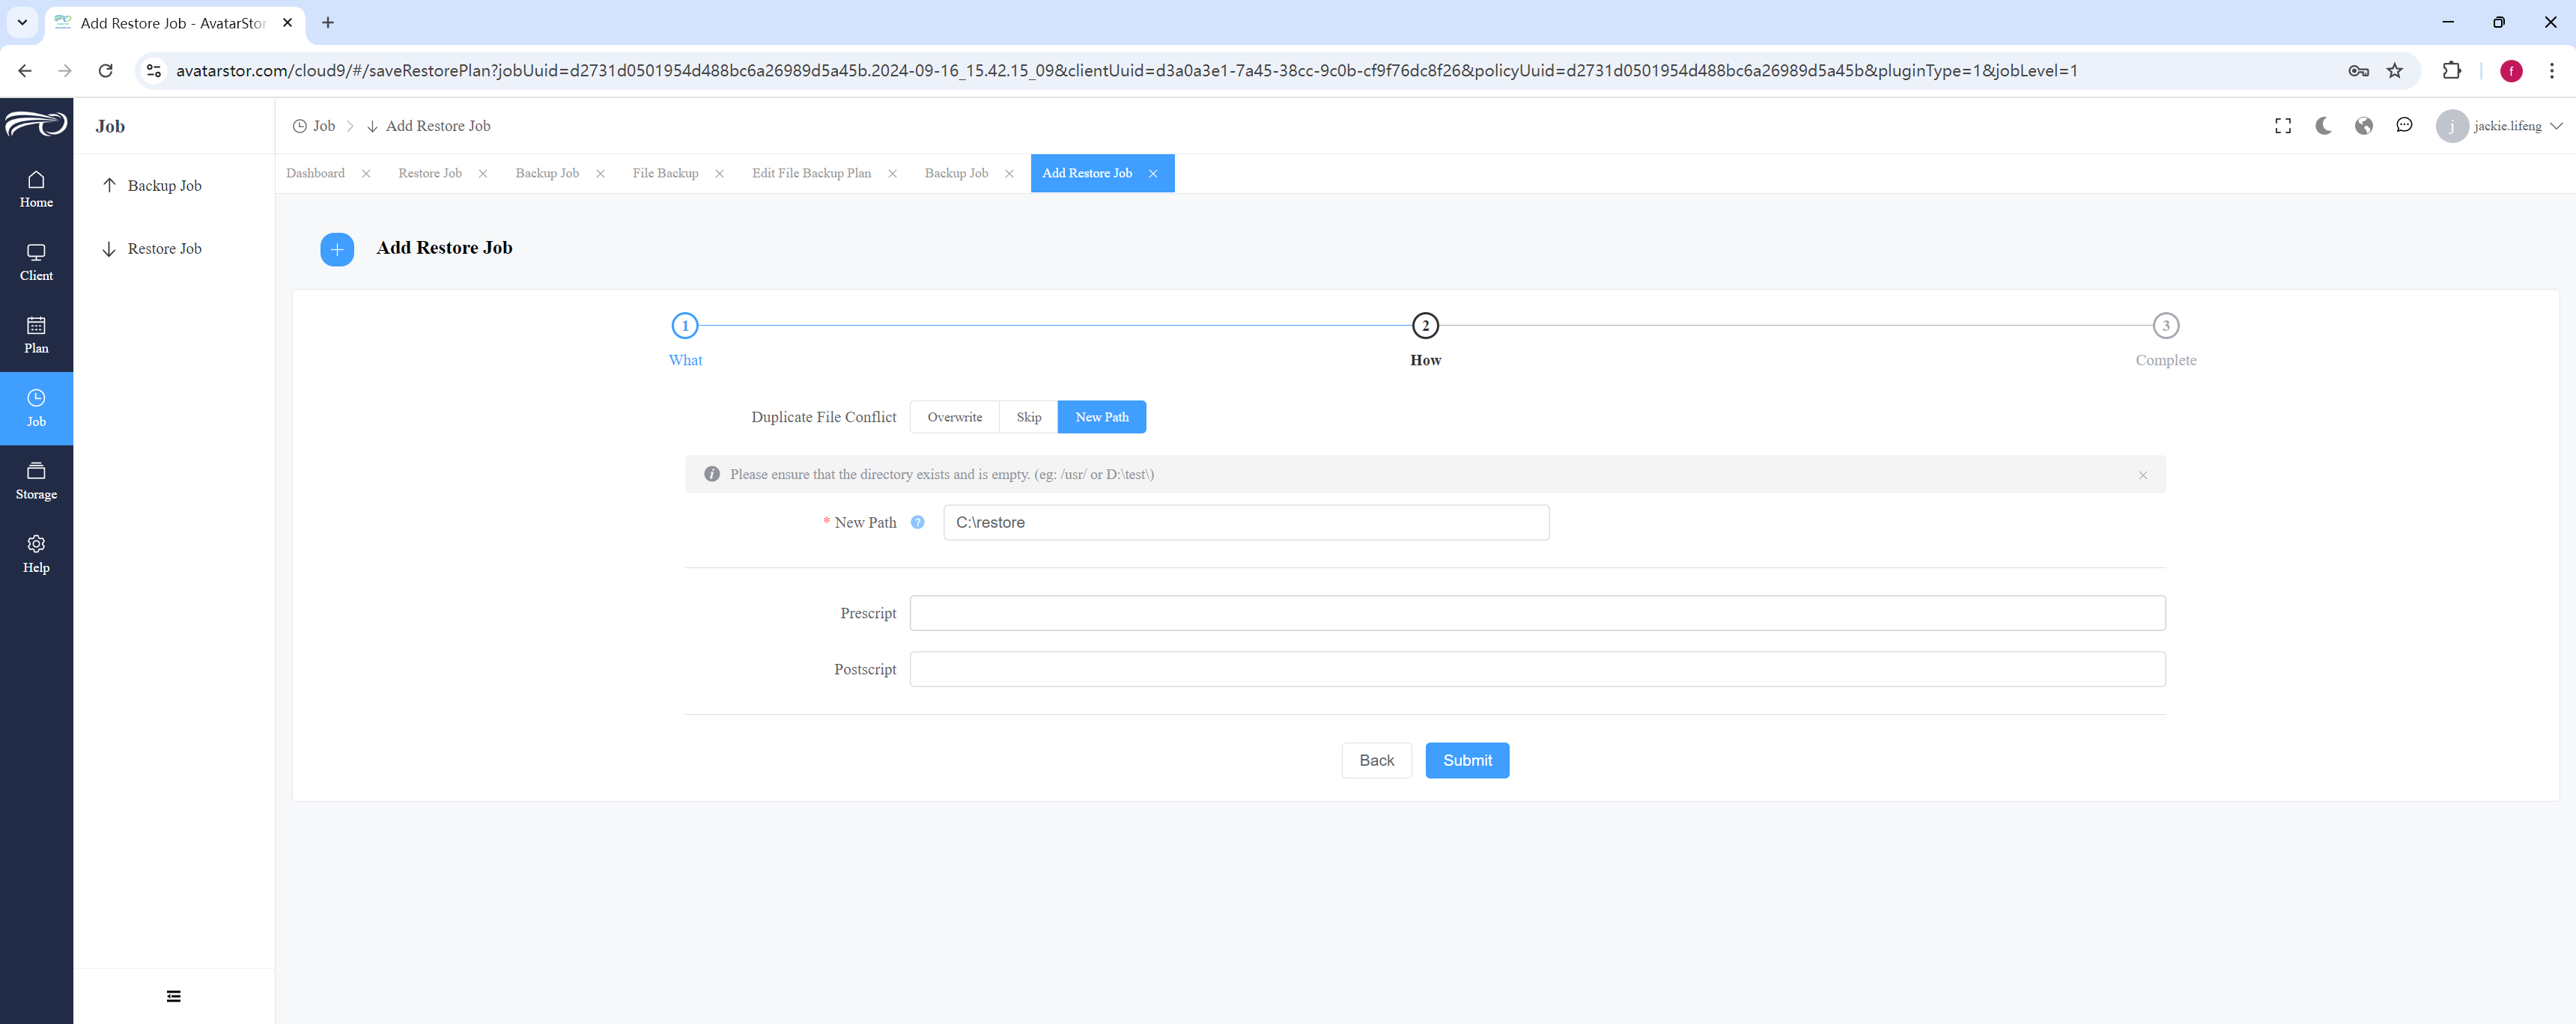Open the browser extensions icon

(2451, 71)
